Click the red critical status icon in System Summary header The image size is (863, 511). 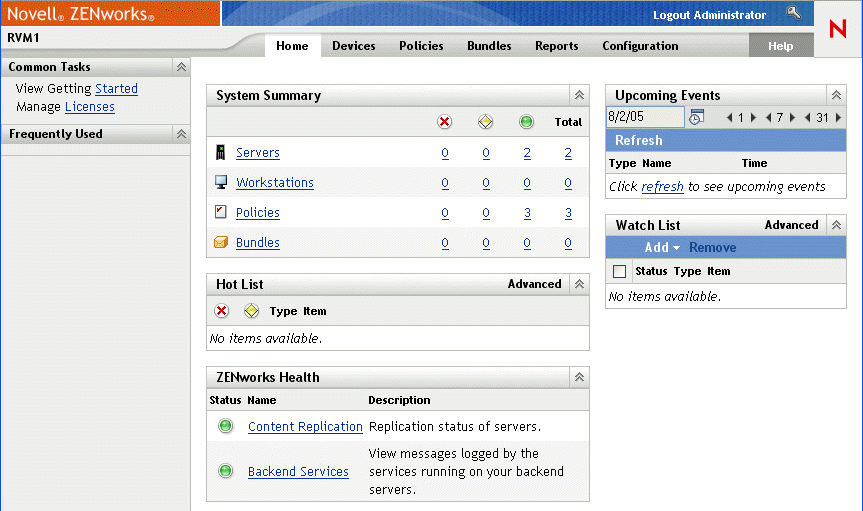(x=445, y=122)
